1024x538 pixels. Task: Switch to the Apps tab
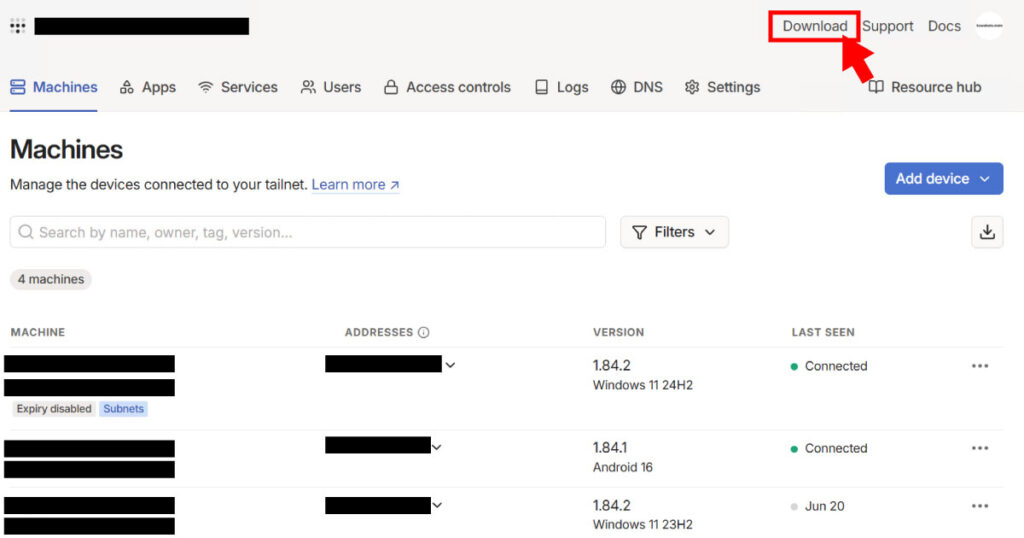point(148,87)
